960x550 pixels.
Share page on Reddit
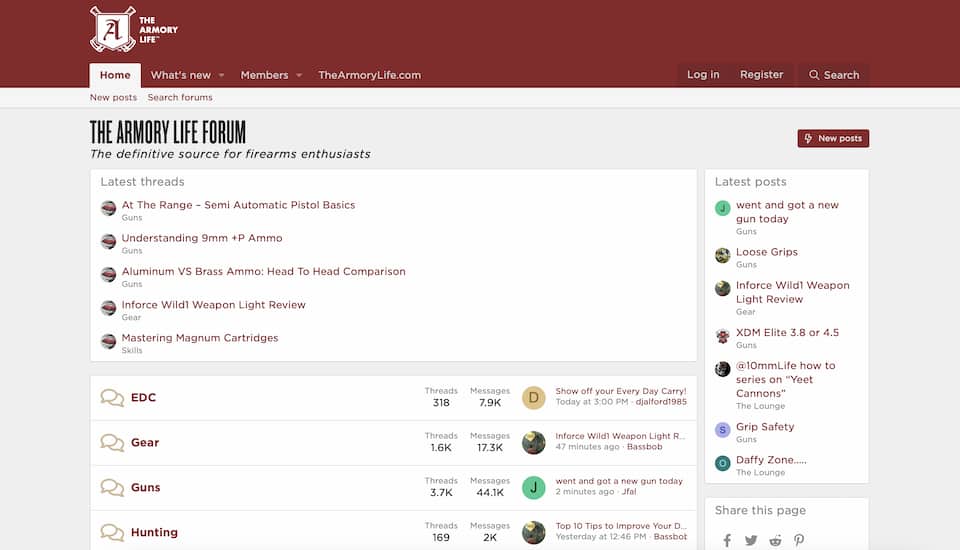775,540
